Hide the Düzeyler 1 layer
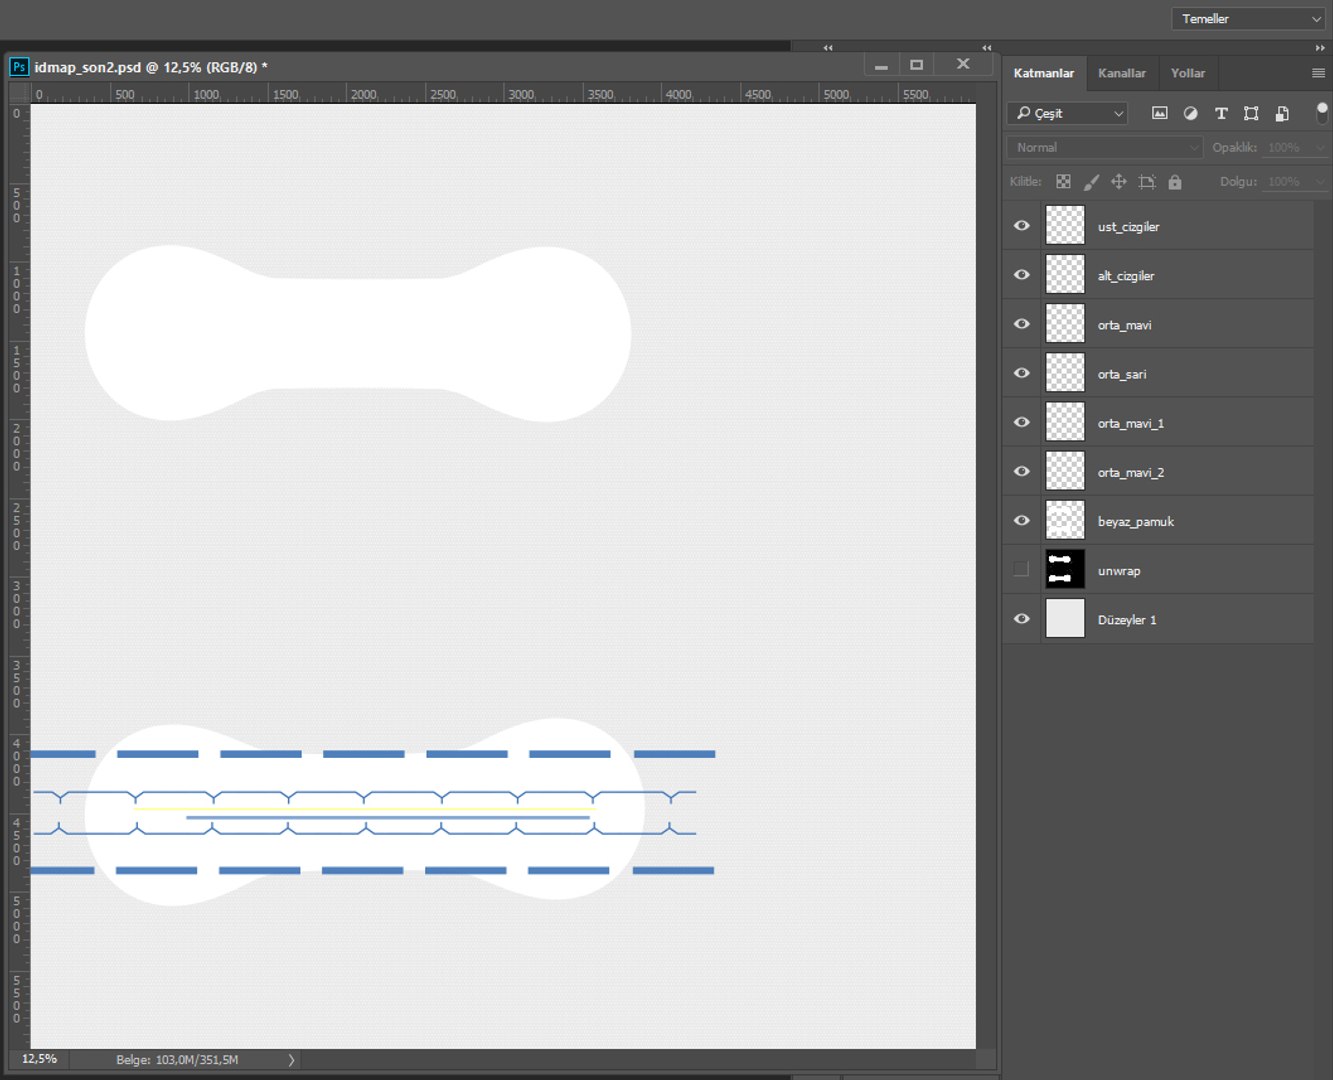 pos(1021,619)
